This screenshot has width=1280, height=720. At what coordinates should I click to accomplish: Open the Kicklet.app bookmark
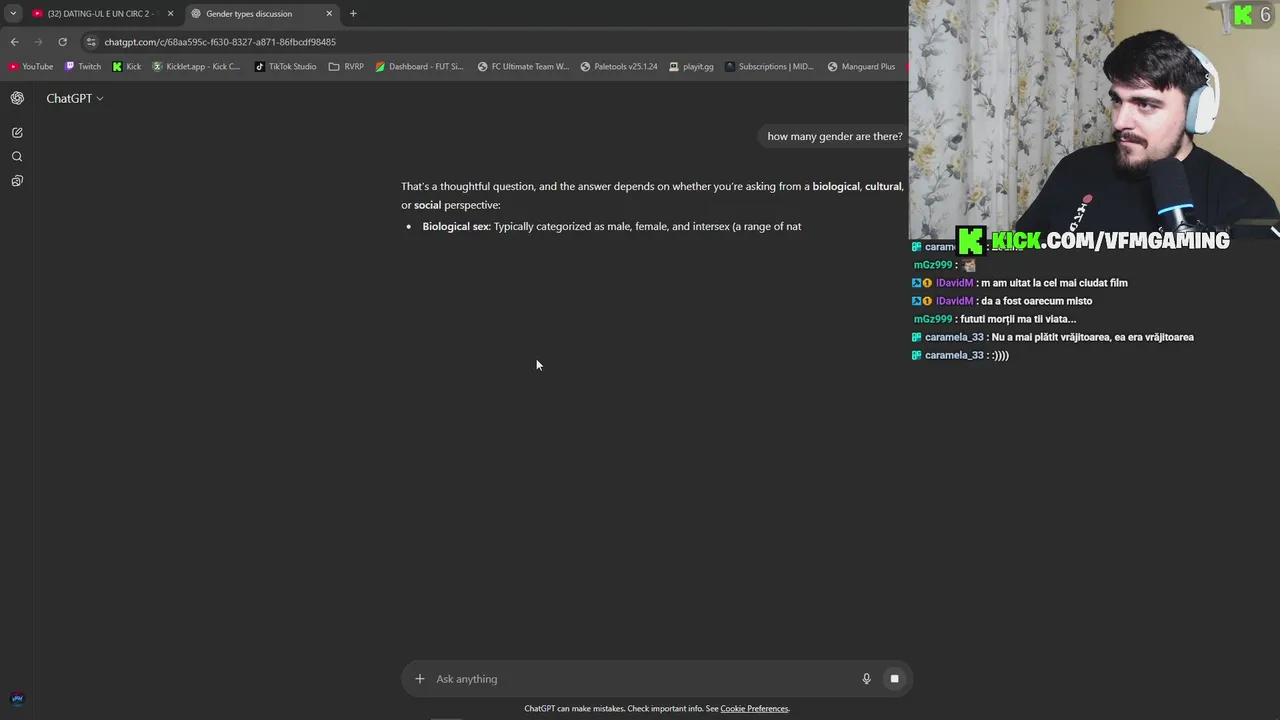pyautogui.click(x=197, y=67)
